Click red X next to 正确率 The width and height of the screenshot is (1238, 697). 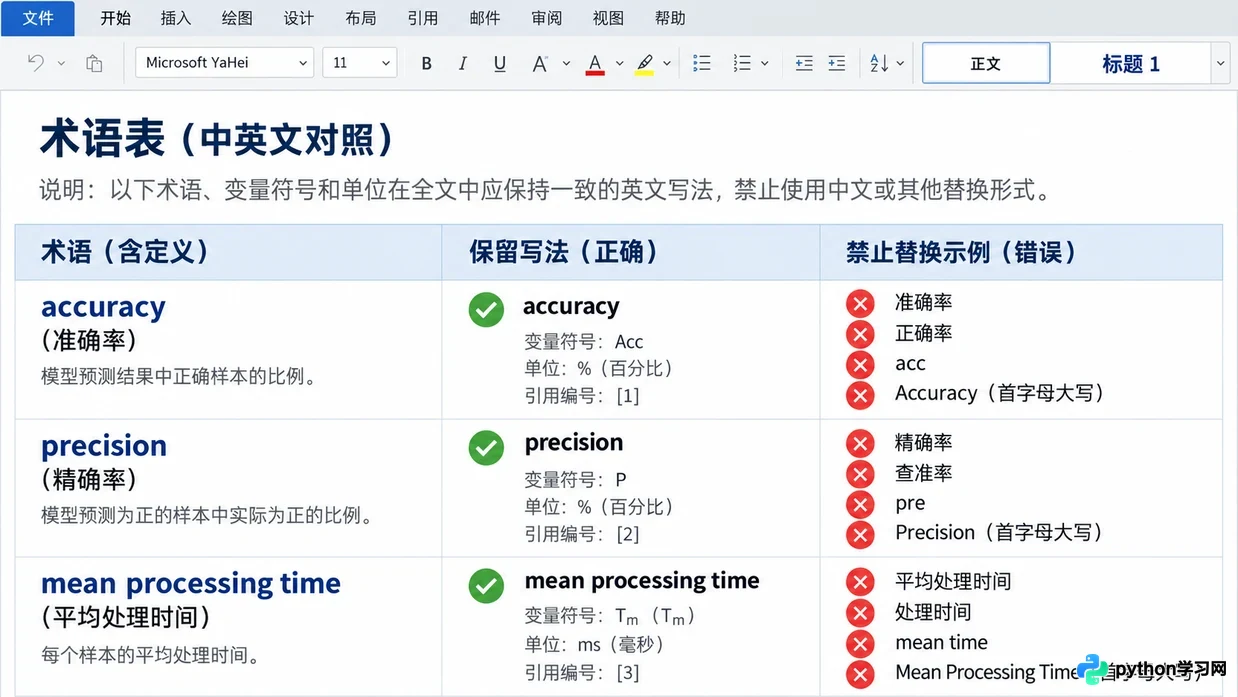tap(860, 333)
